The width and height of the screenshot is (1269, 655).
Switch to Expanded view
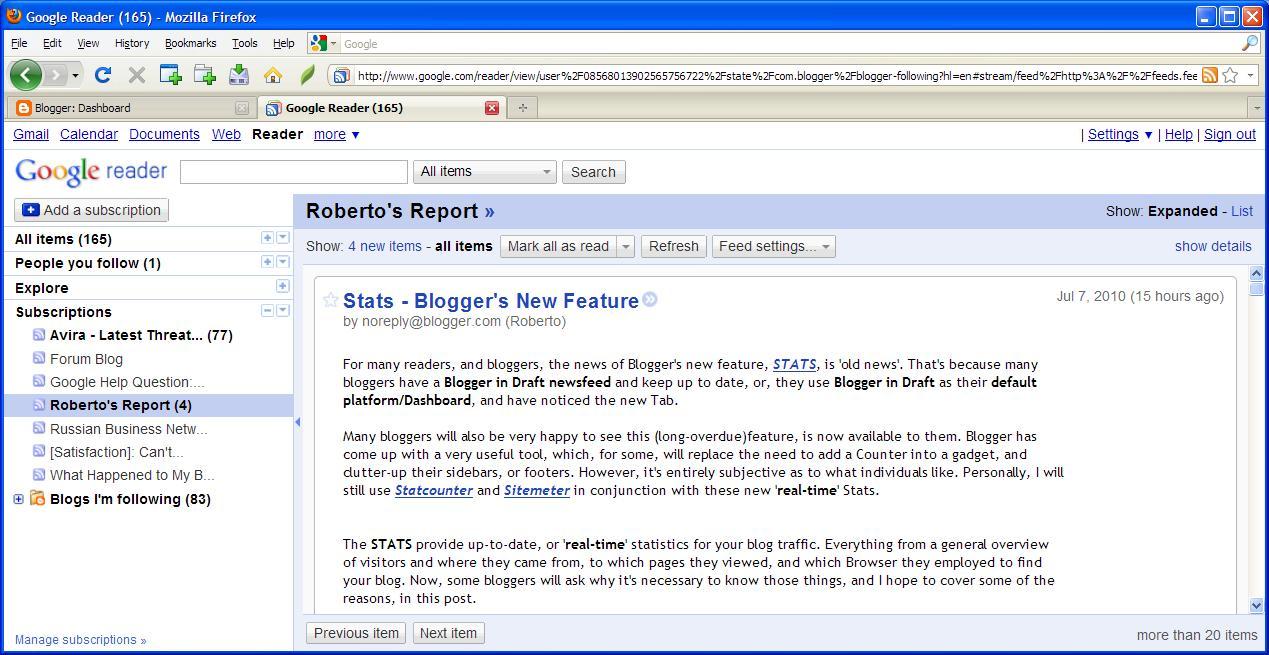click(1182, 211)
